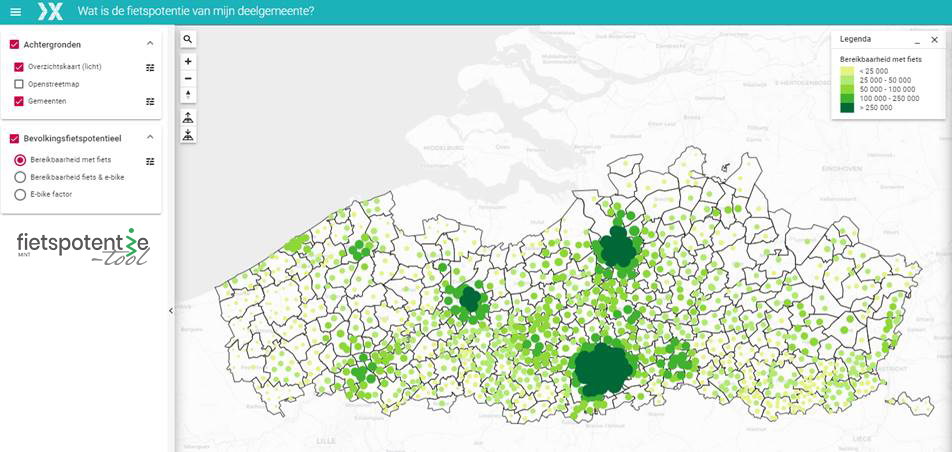Click the Achtergronden section heading text
The image size is (952, 452).
coord(52,44)
